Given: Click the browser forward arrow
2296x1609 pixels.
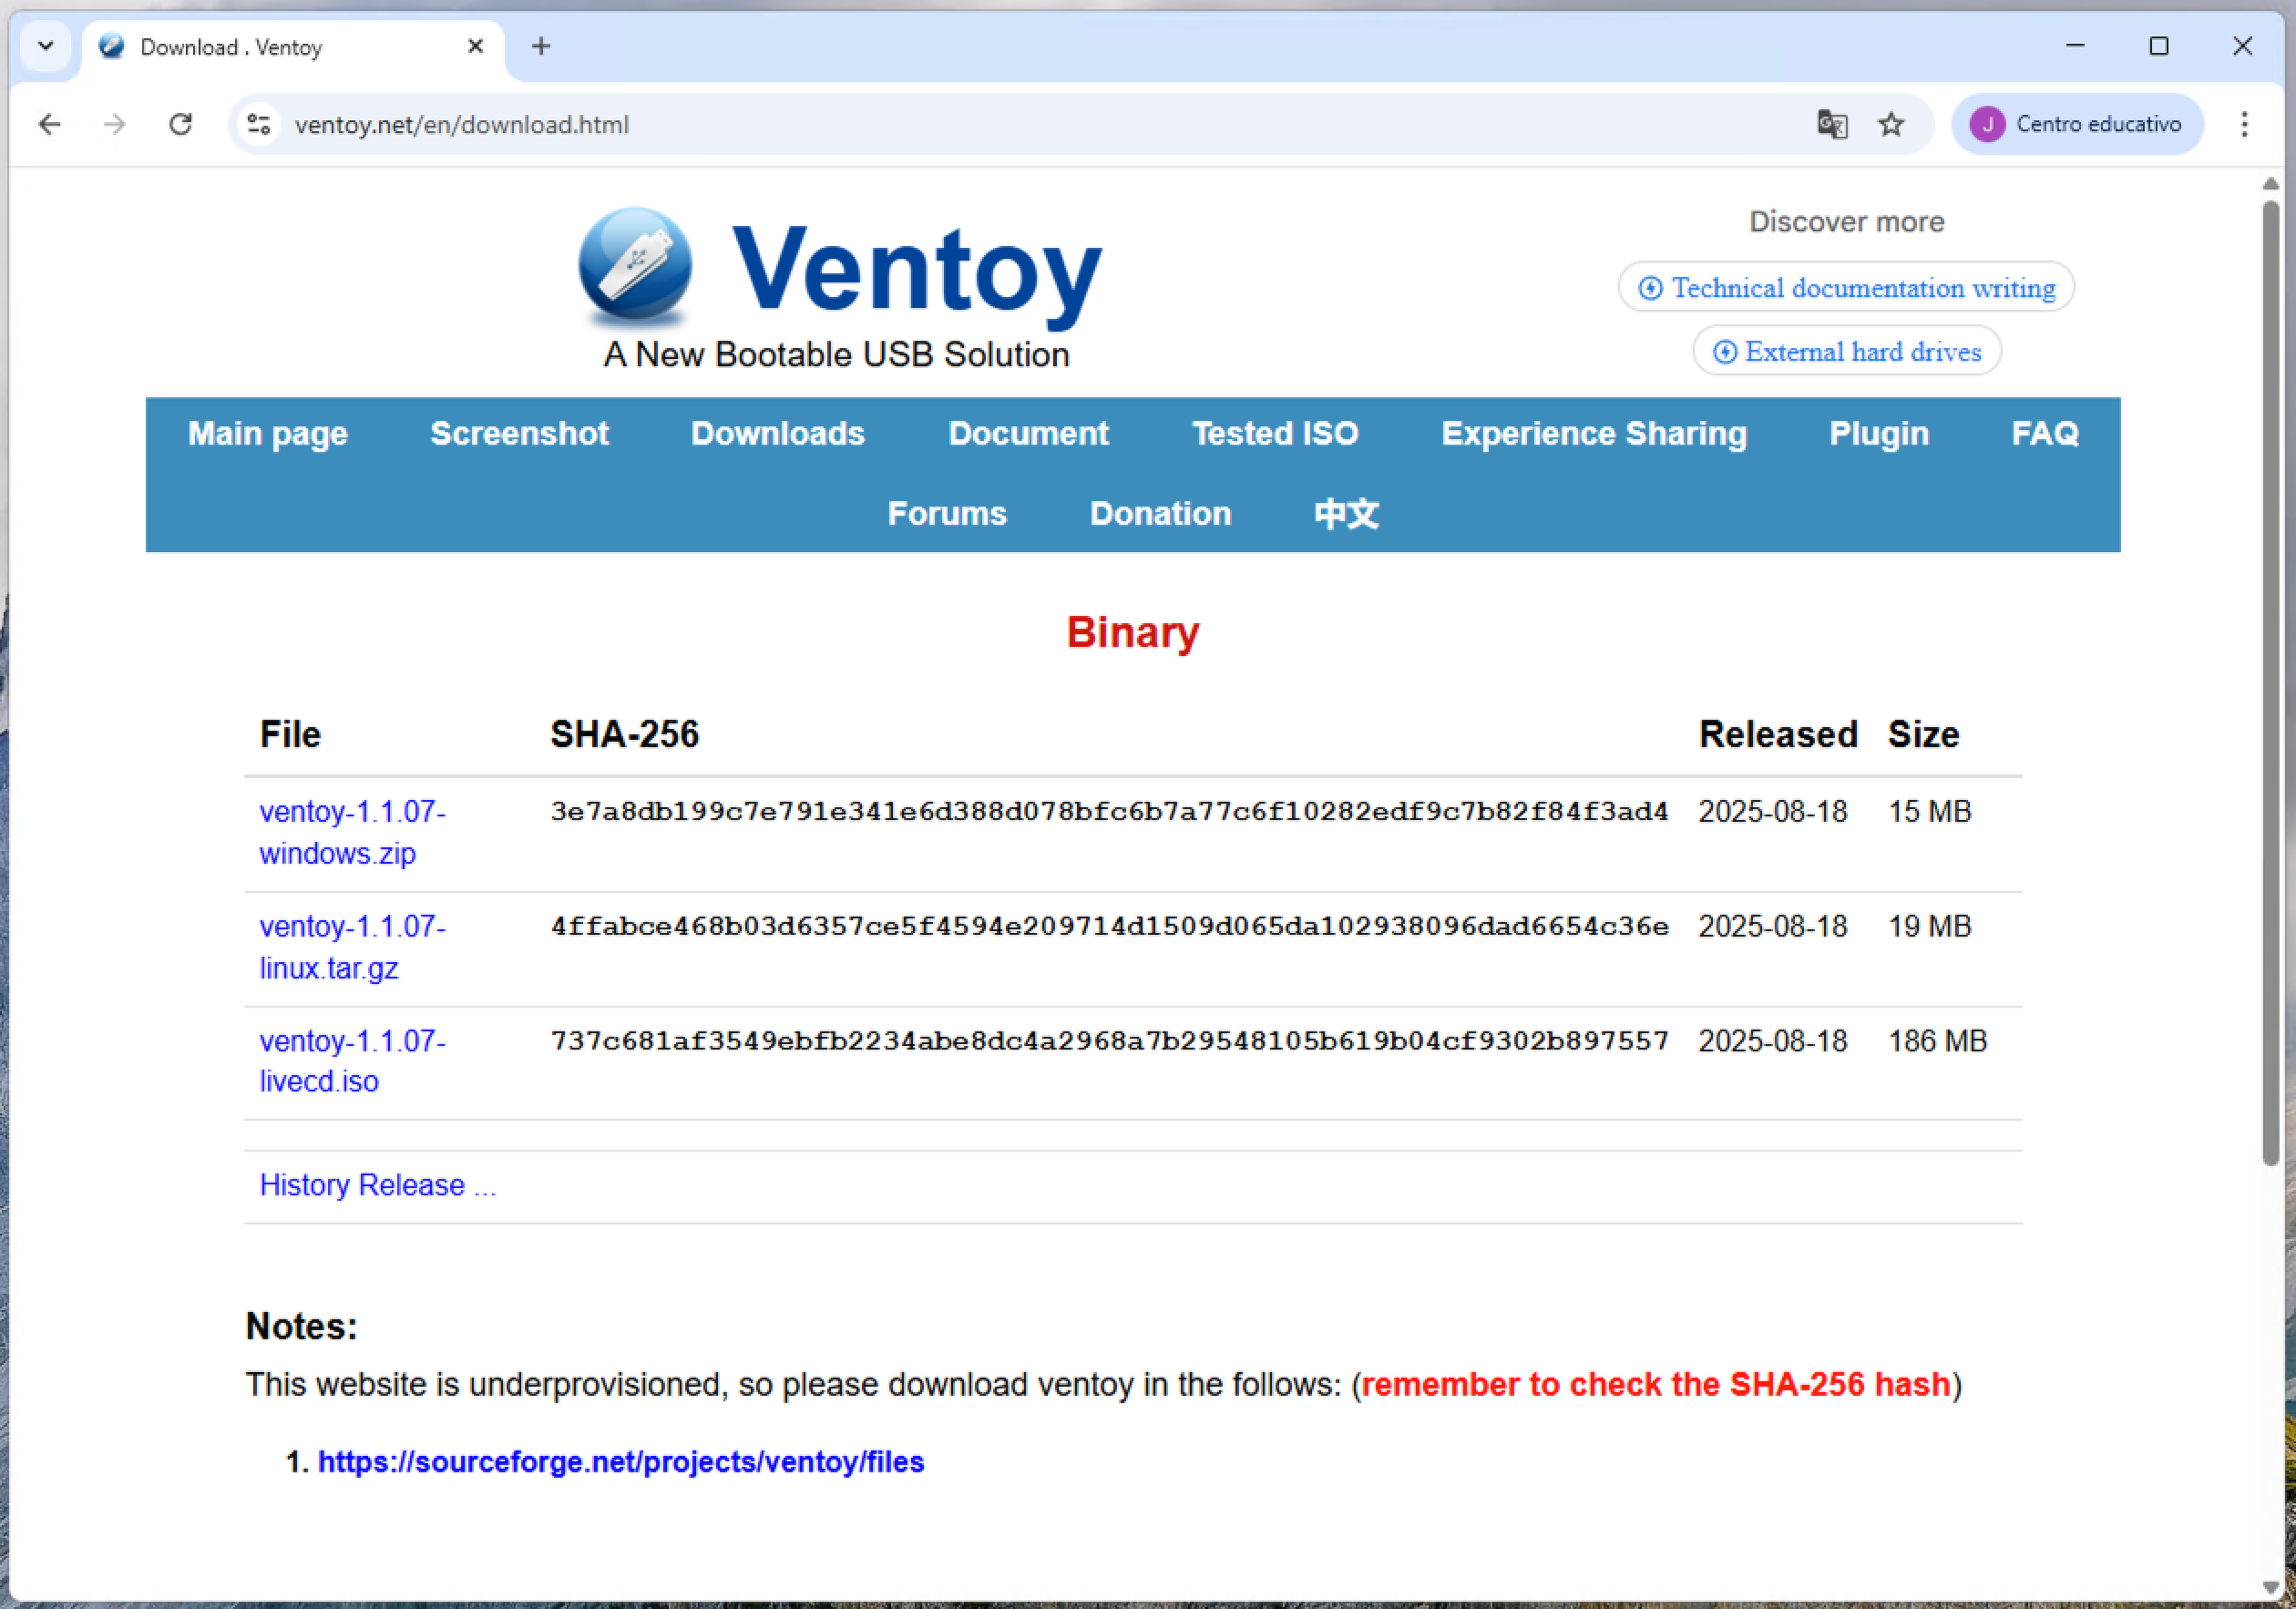Looking at the screenshot, I should click(115, 124).
